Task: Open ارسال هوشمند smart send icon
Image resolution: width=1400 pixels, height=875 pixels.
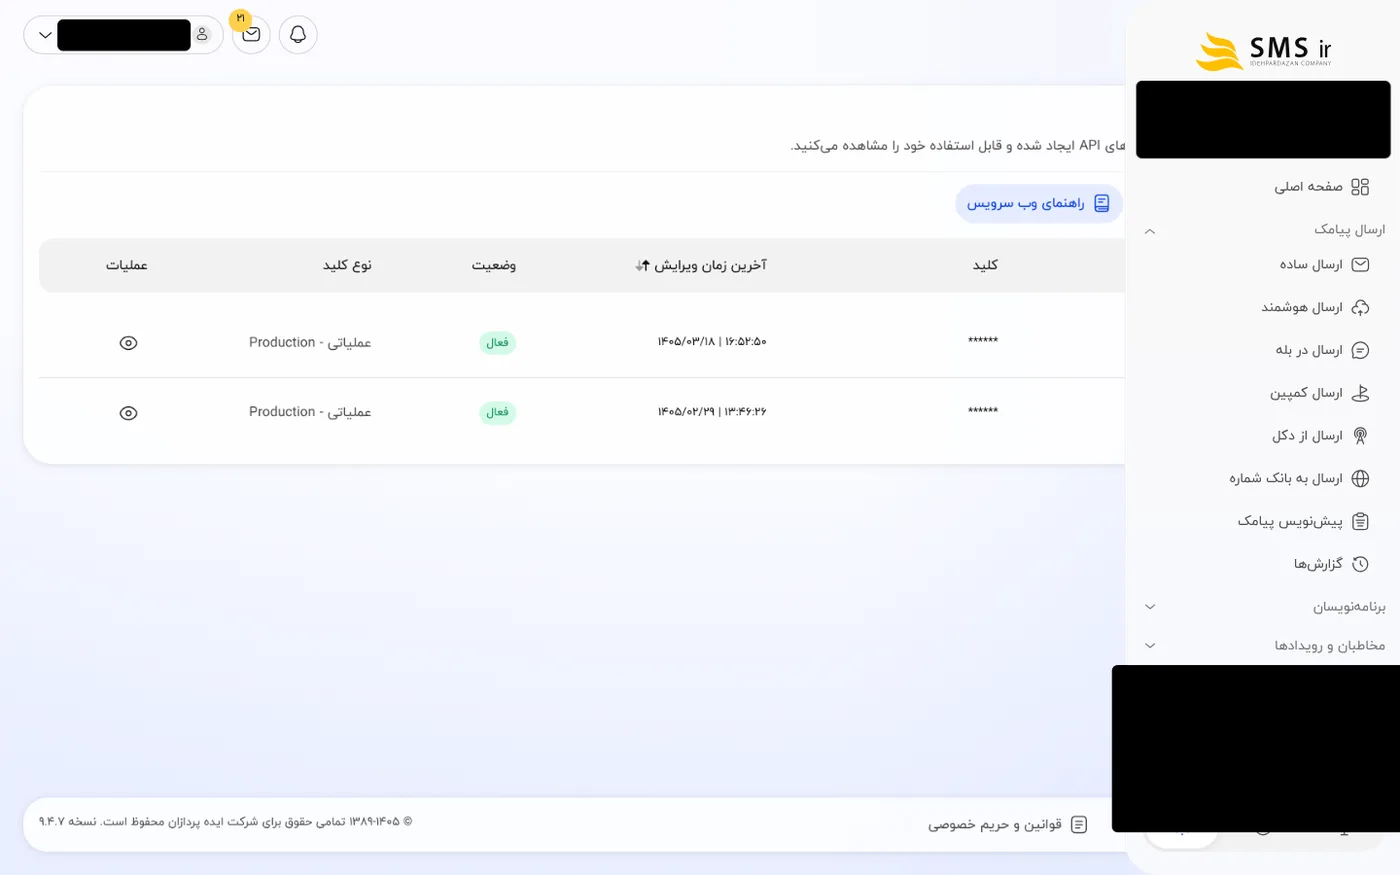Action: pos(1360,308)
